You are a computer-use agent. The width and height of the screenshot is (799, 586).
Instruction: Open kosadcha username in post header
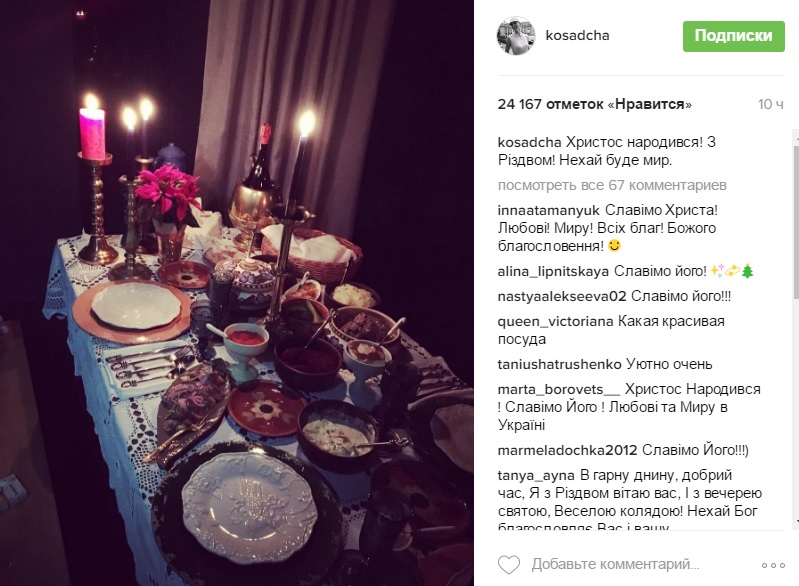point(577,35)
